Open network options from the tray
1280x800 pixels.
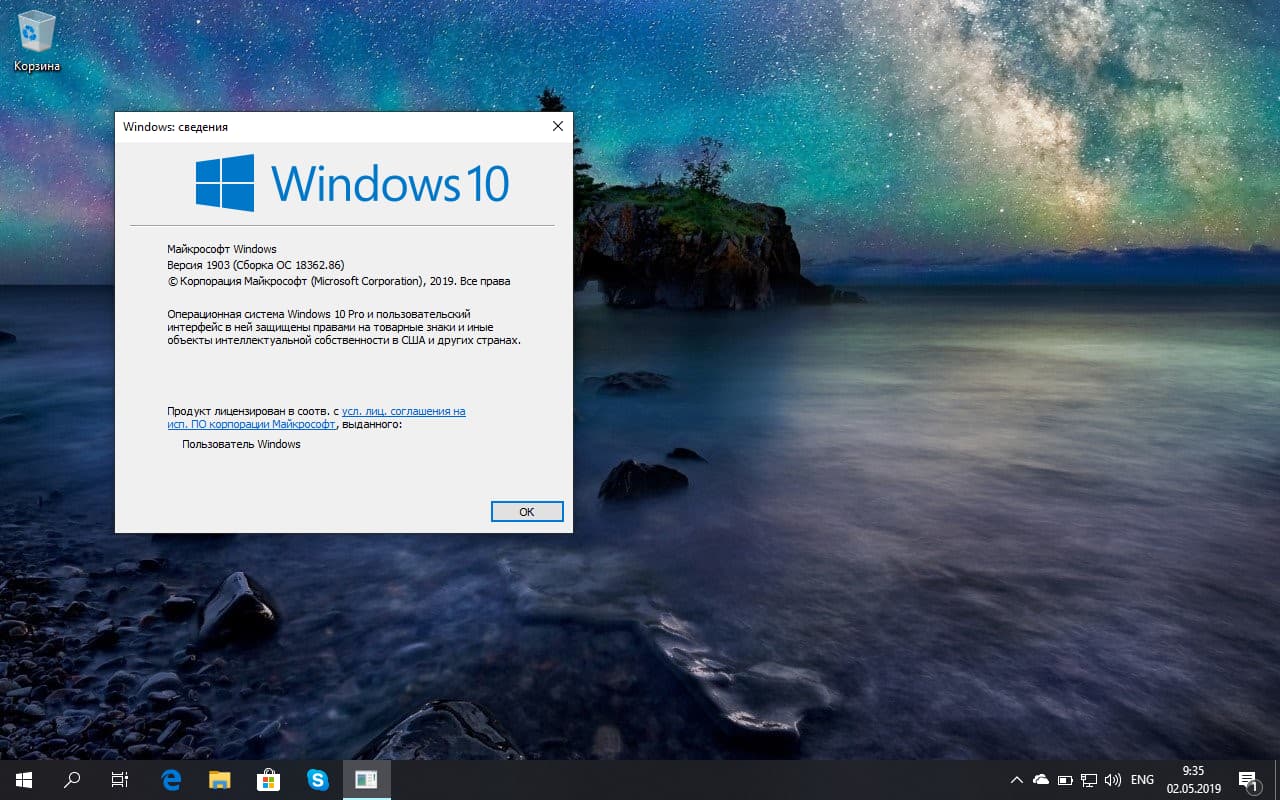point(1089,779)
